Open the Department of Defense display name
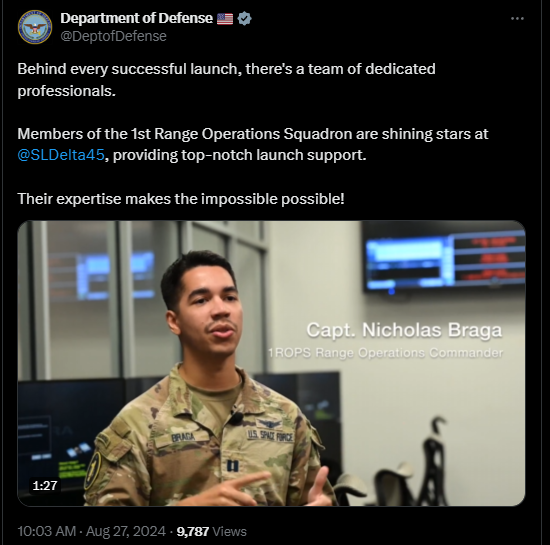 (136, 18)
